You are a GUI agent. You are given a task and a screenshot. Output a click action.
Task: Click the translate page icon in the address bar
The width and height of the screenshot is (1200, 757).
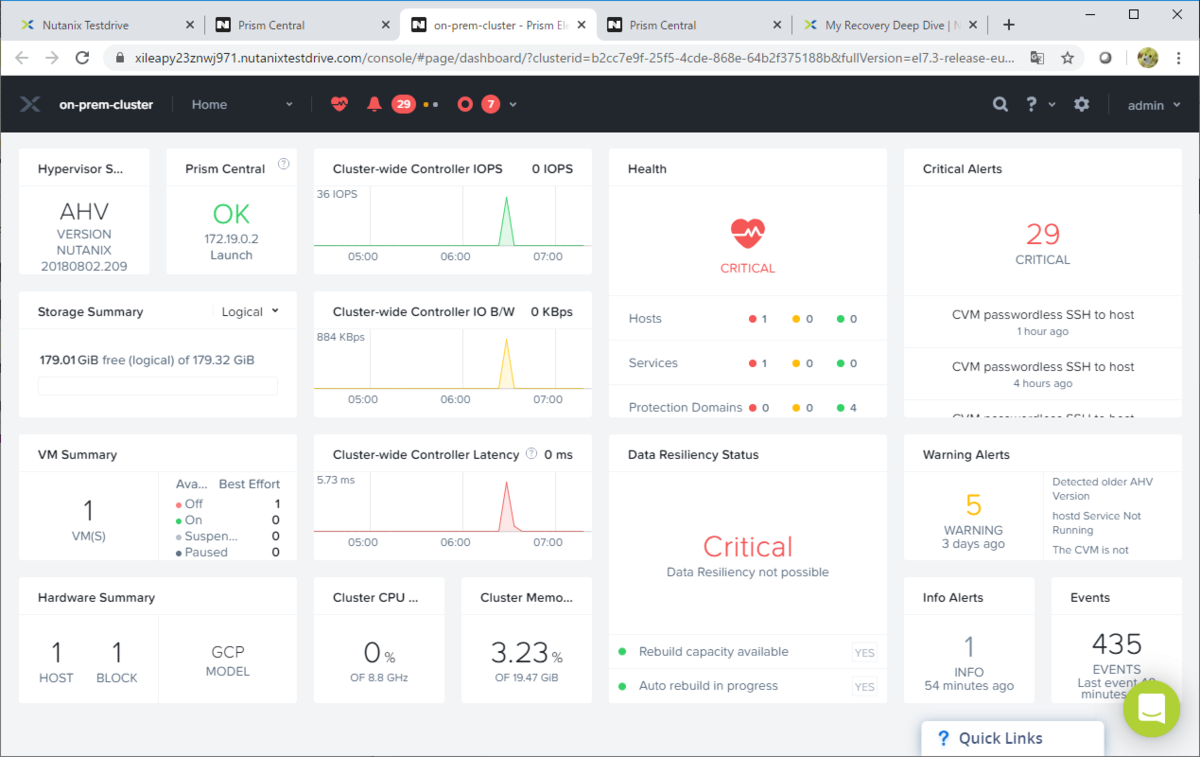1038,58
